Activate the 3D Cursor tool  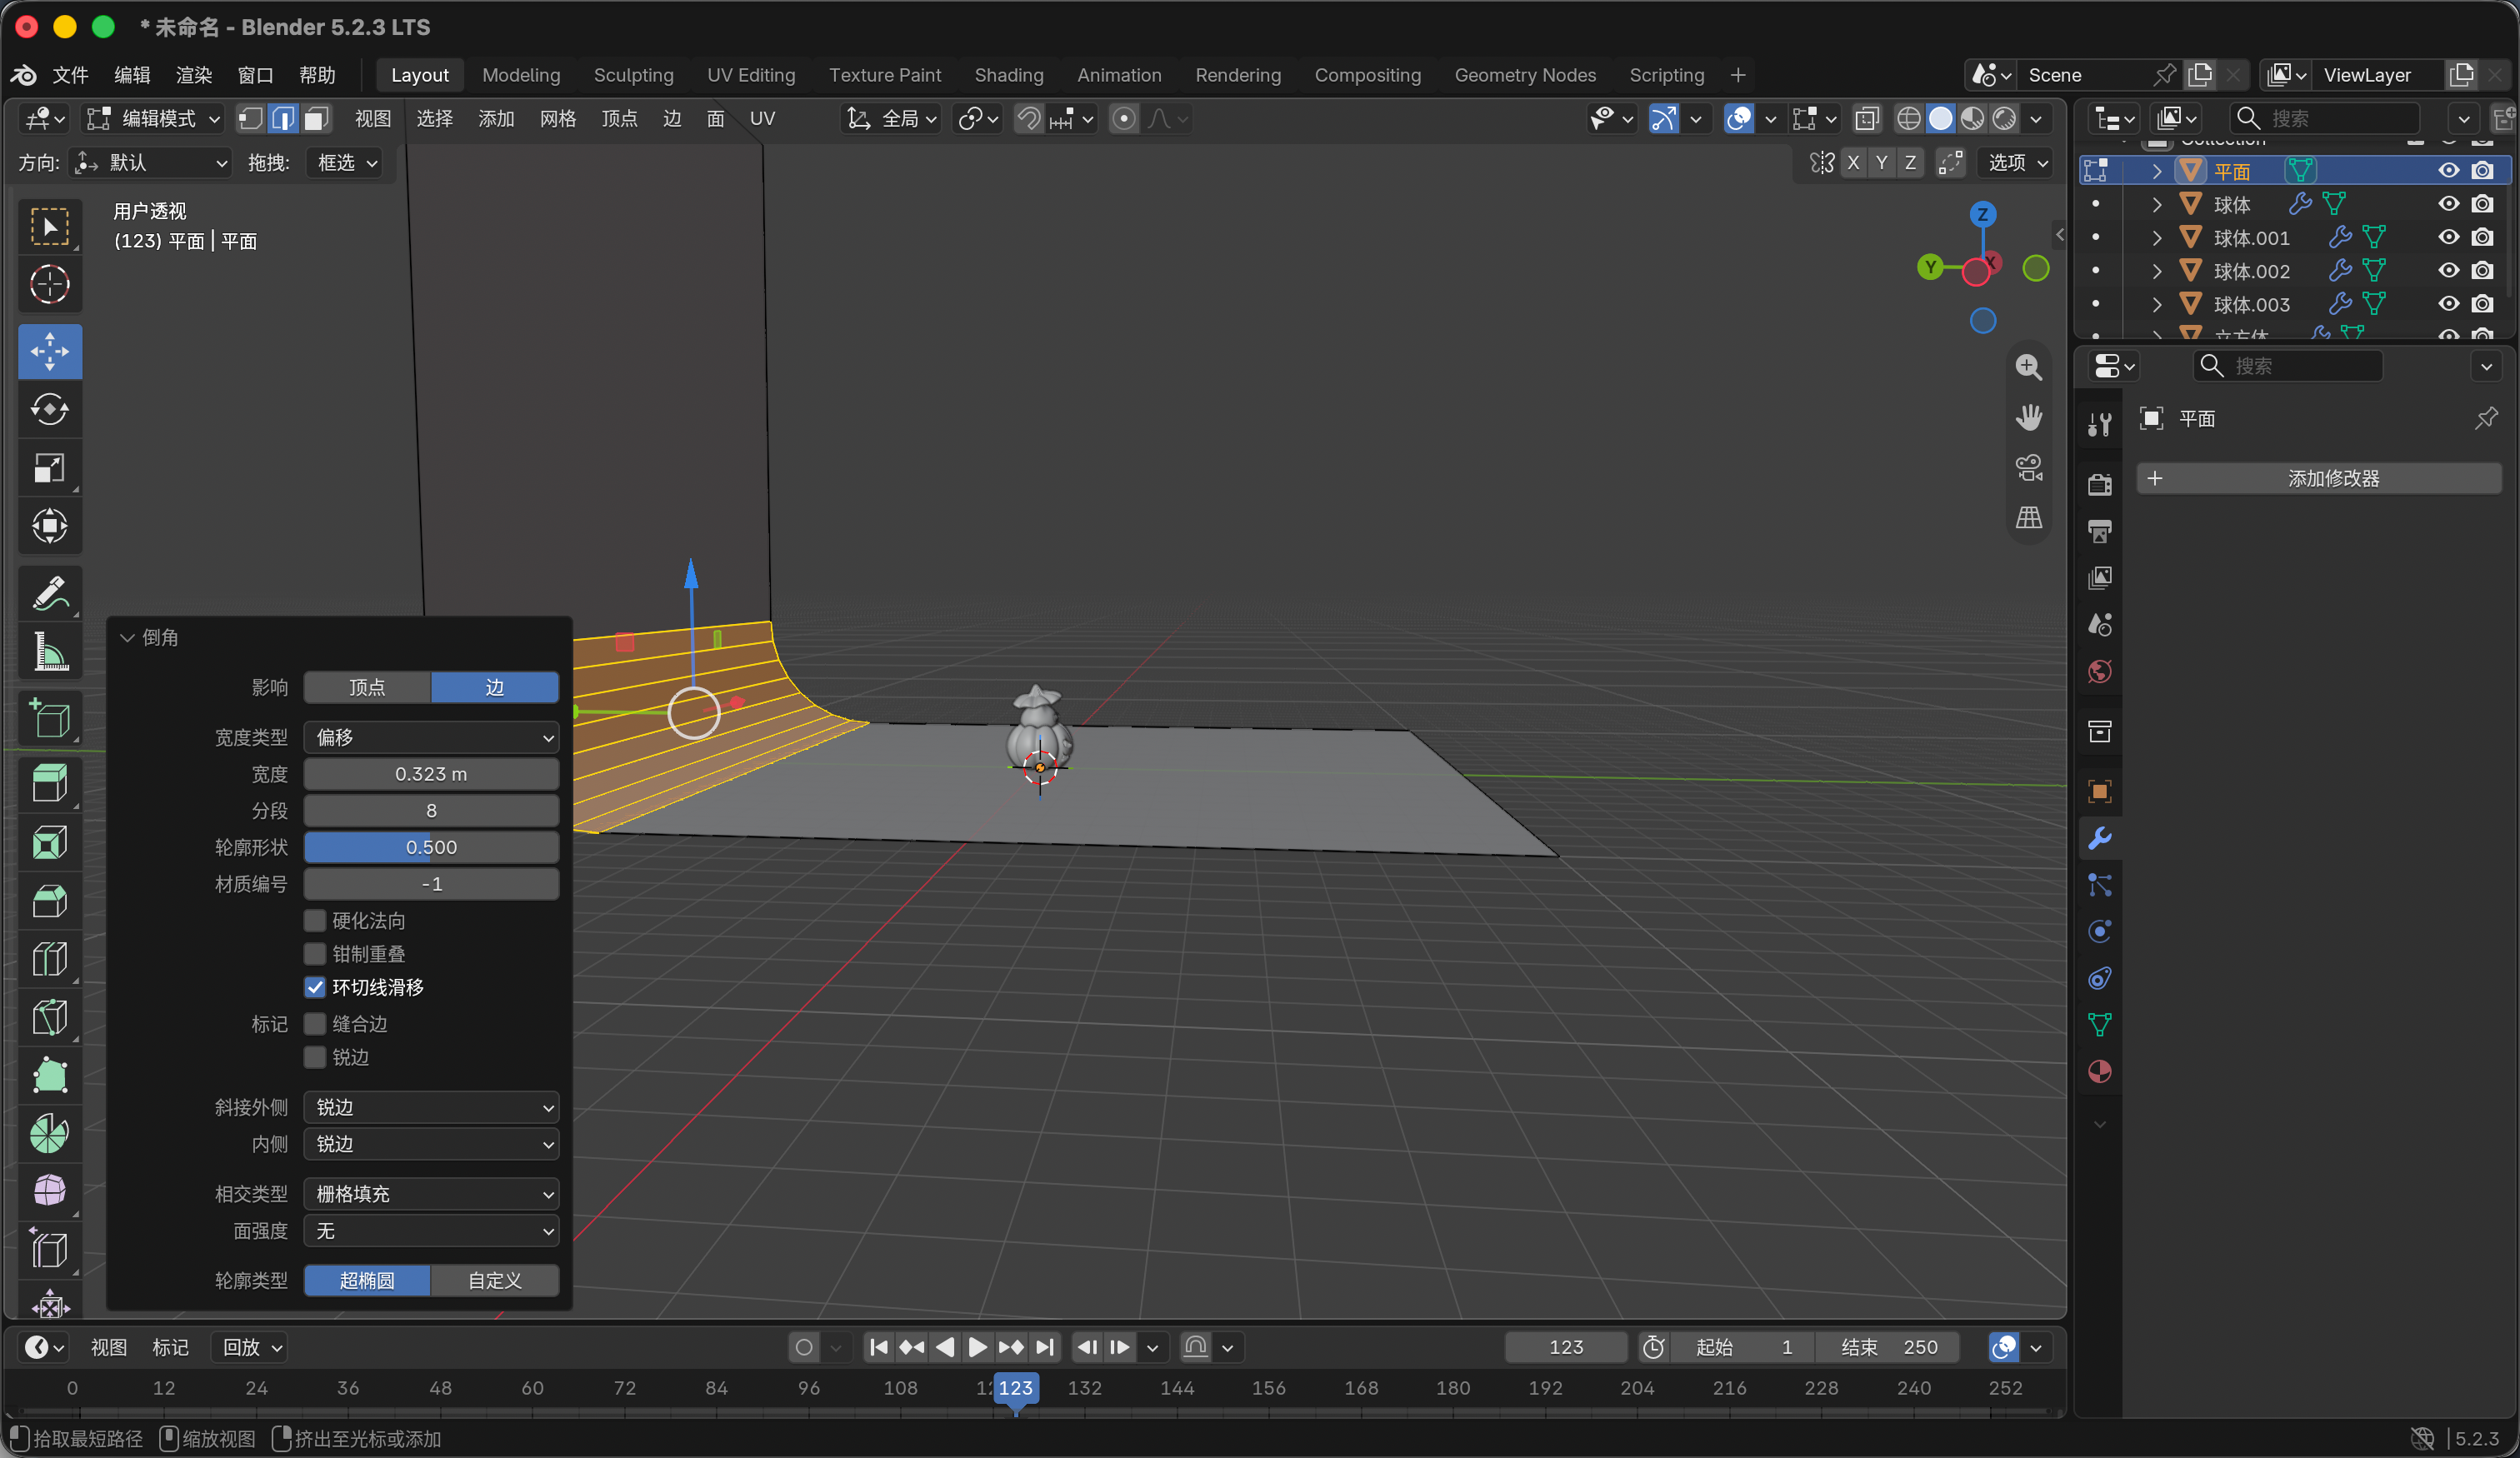50,284
